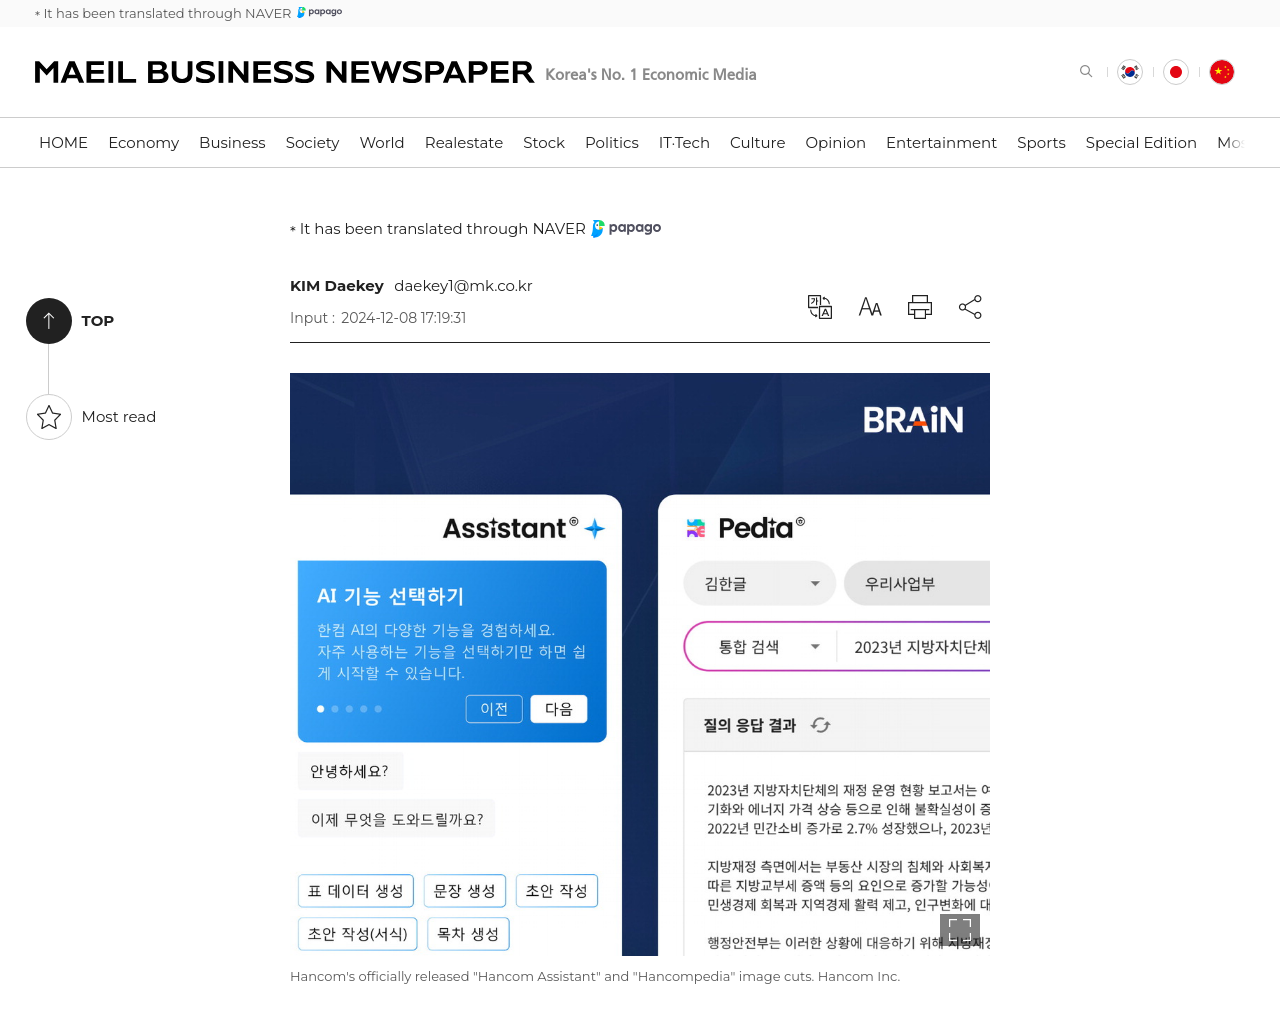Viewport: 1280px width, 1024px height.
Task: Go to HOME menu
Action: (x=63, y=143)
